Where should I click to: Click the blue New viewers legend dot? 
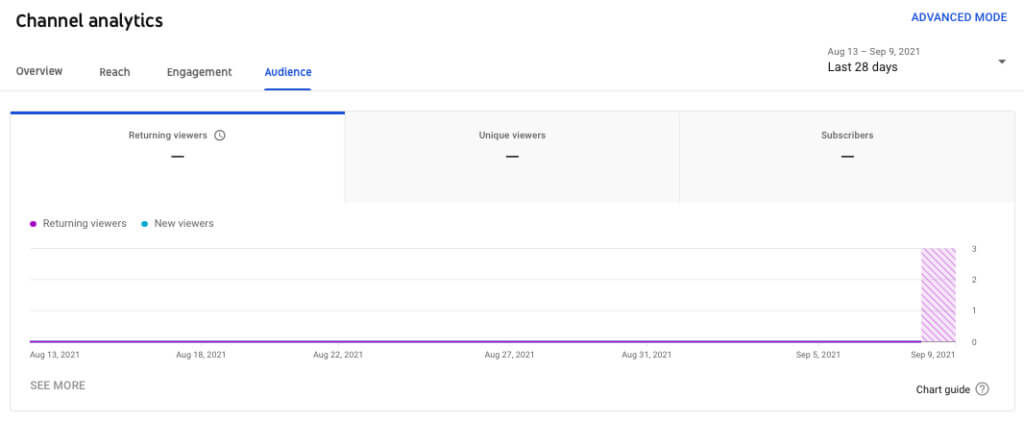(x=145, y=224)
